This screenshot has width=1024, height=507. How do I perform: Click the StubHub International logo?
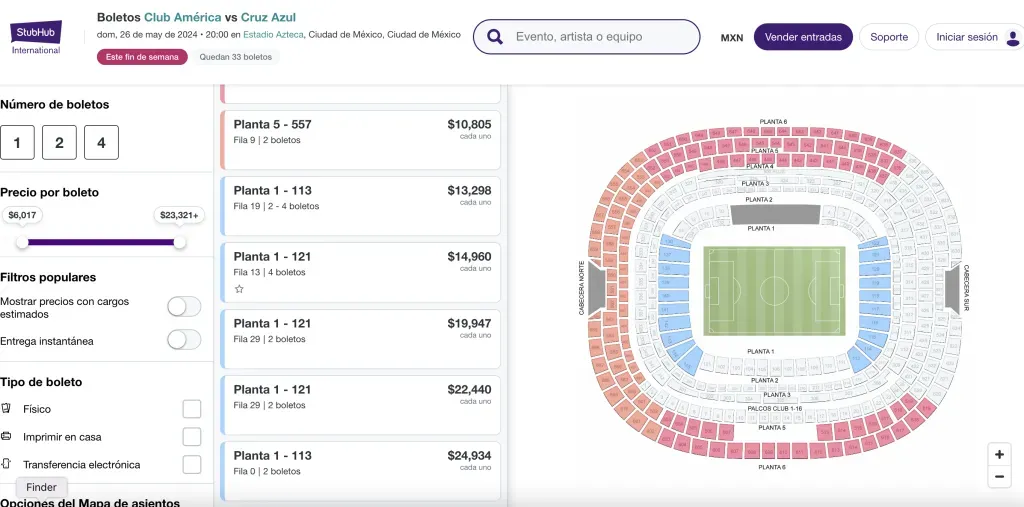pyautogui.click(x=37, y=37)
